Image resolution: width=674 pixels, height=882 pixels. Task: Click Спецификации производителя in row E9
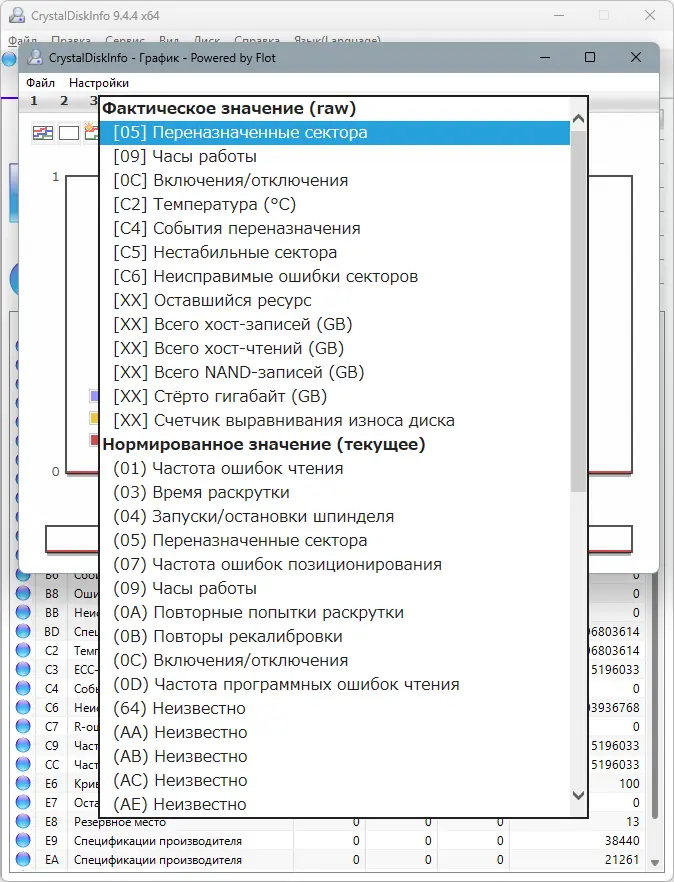pyautogui.click(x=158, y=841)
